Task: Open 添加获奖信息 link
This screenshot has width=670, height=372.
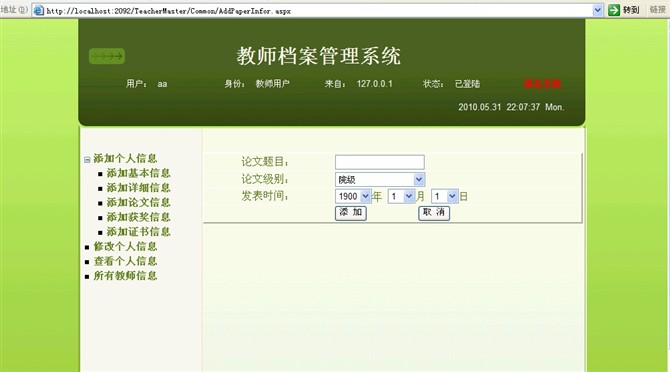Action: (138, 217)
